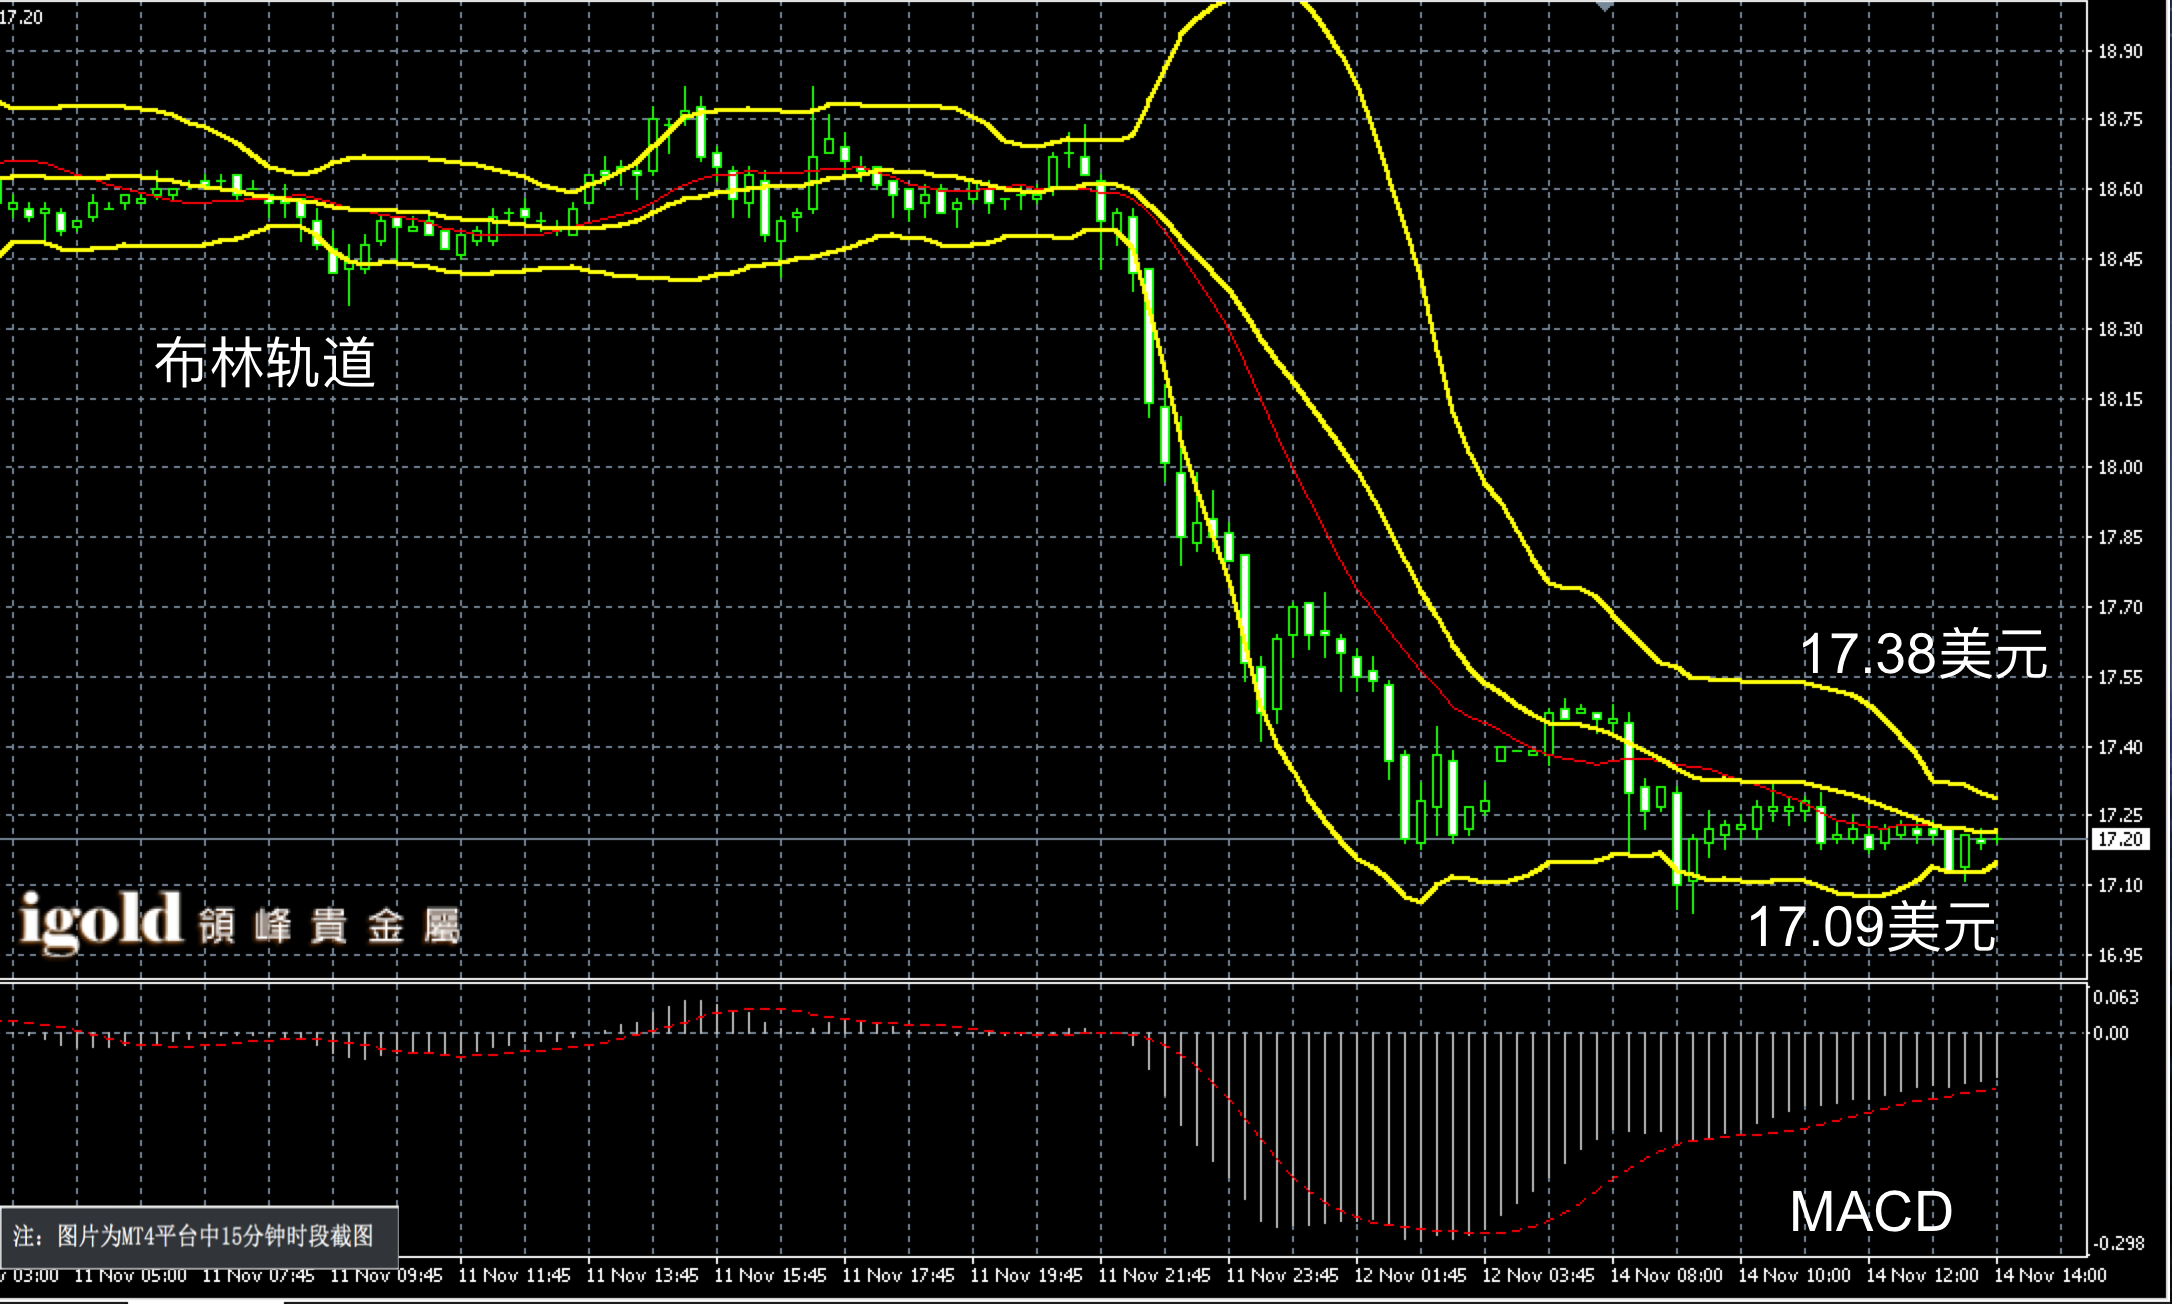Screen dimensions: 2172x1304
Task: Click the current price tag 17.20 on axis
Action: pos(2119,839)
